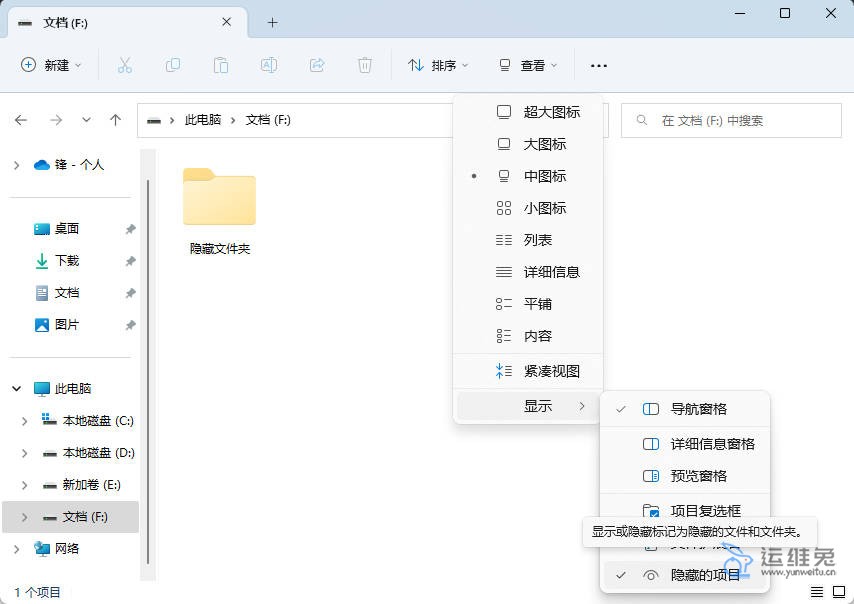Open the 排序 dropdown
854x604 pixels.
click(x=438, y=65)
